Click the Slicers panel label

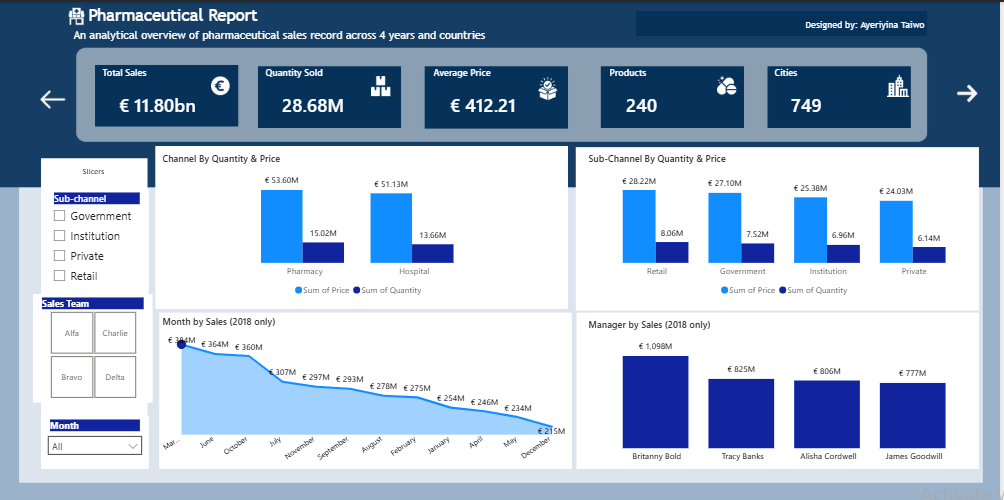(x=93, y=171)
